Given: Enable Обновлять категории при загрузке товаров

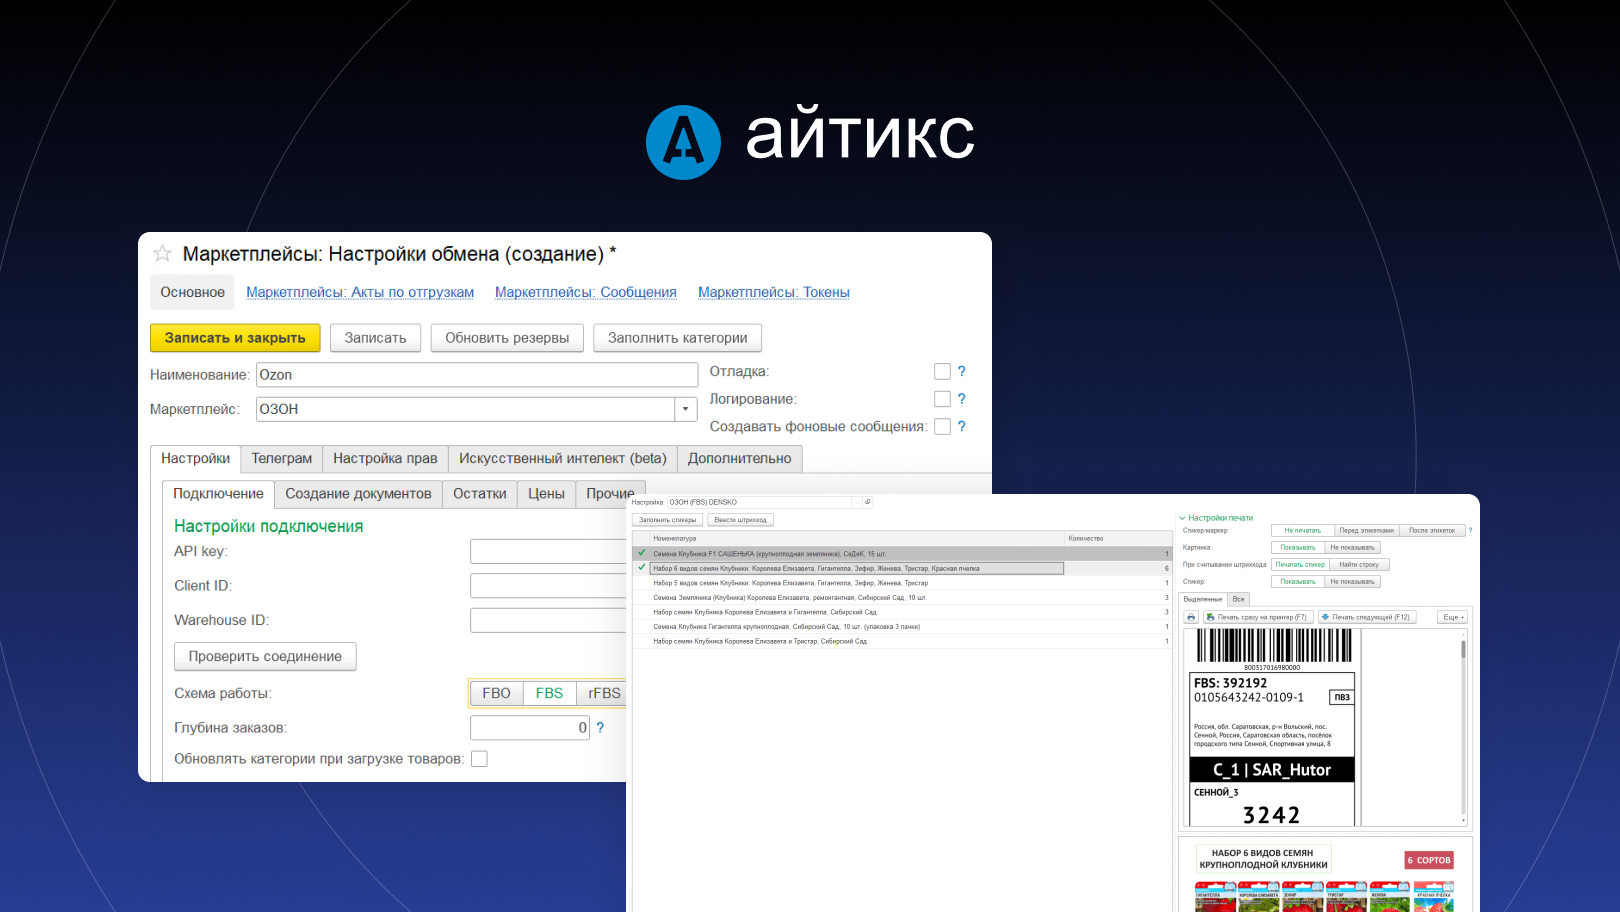Looking at the screenshot, I should tap(479, 758).
